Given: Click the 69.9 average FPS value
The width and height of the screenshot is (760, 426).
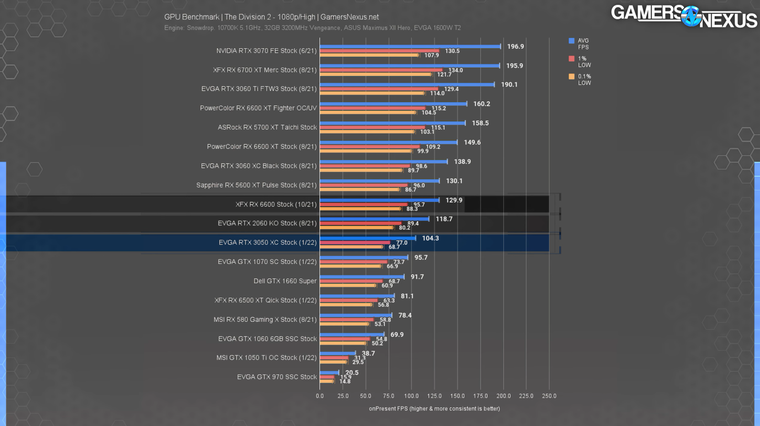Looking at the screenshot, I should tap(397, 335).
